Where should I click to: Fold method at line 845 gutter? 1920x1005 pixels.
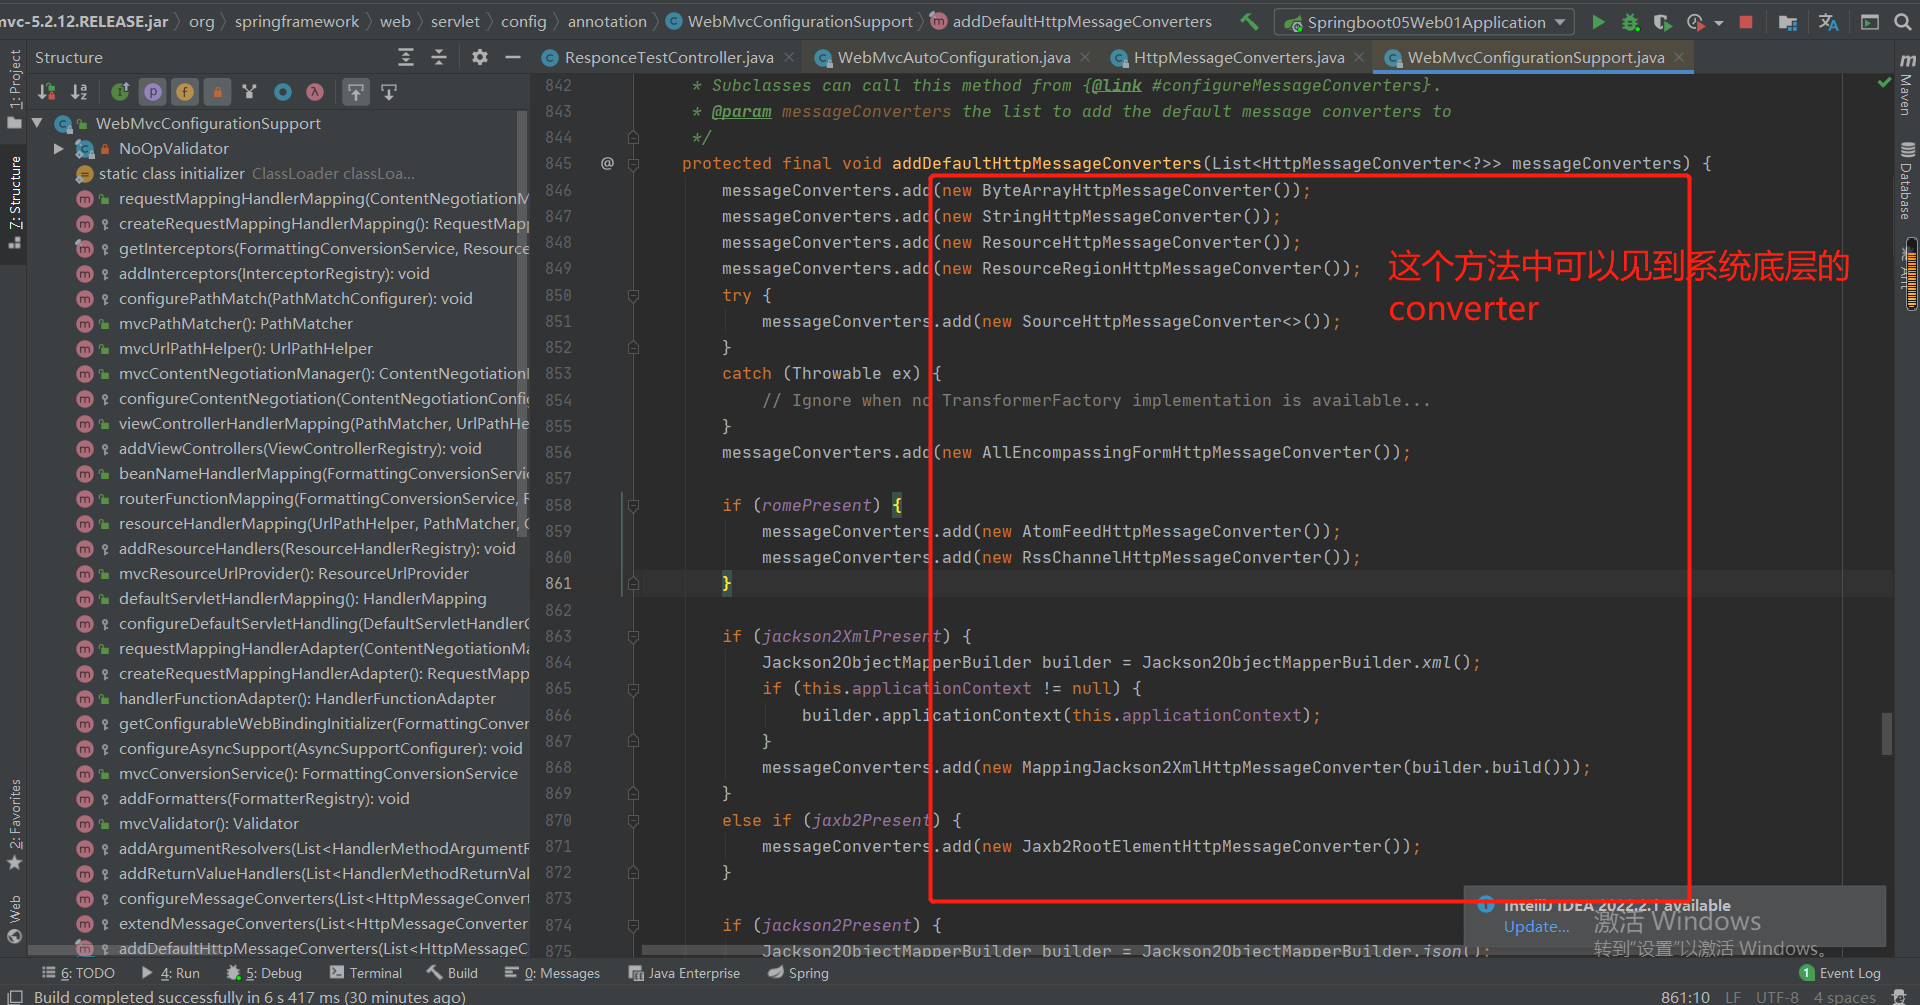click(633, 164)
